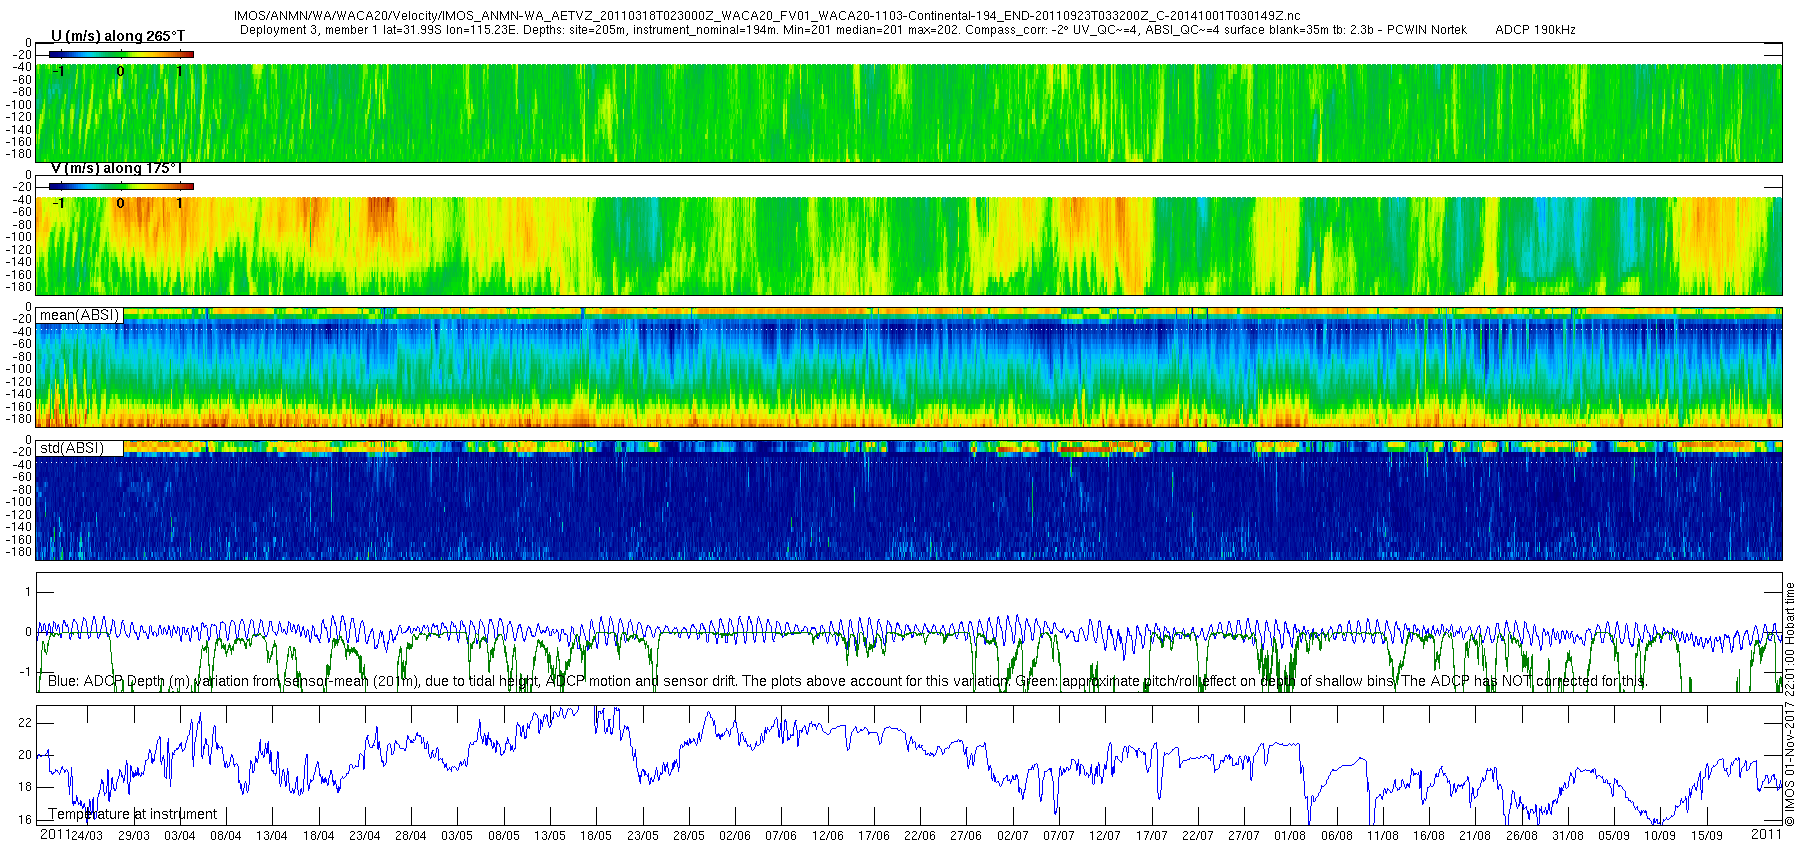Image resolution: width=1800 pixels, height=850 pixels.
Task: Click the vertical IMOS copyright timestamp text
Action: pyautogui.click(x=1790, y=704)
